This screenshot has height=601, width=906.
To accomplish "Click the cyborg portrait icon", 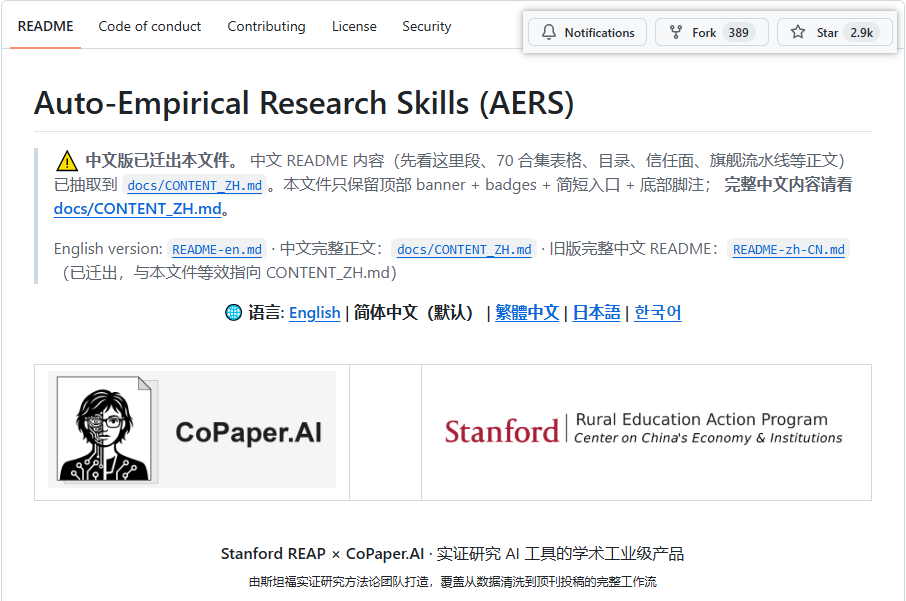I will point(104,429).
